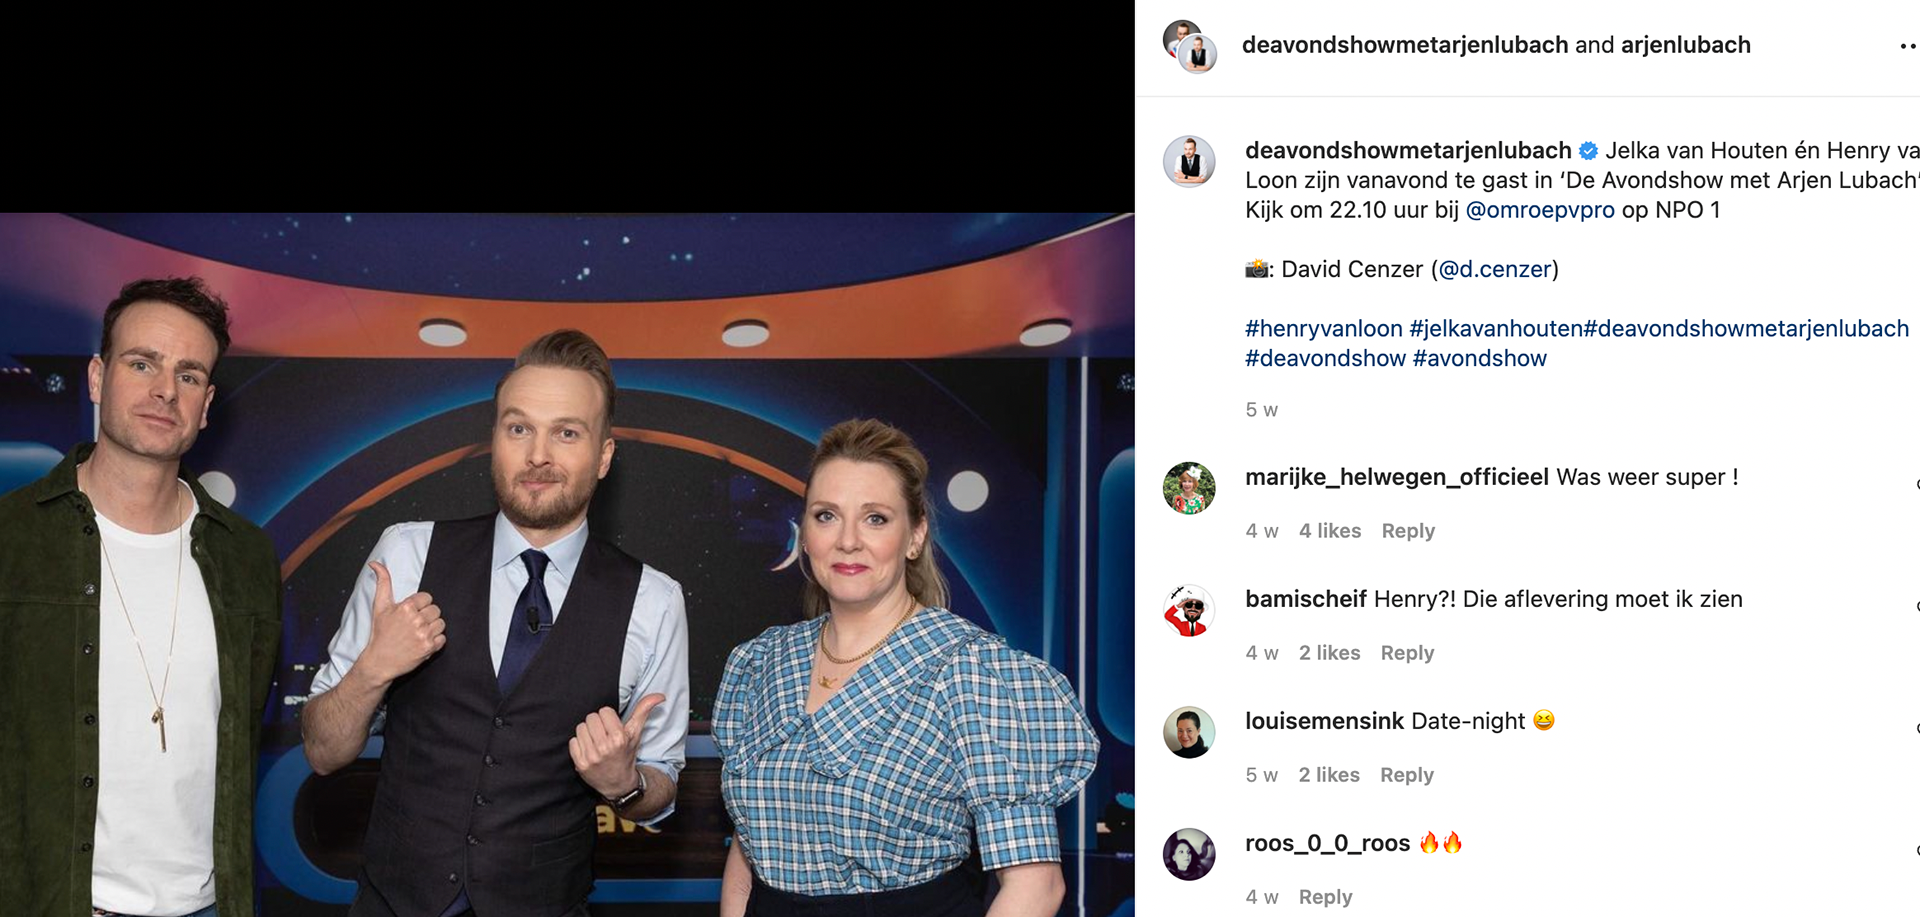Open louisemensink profile avatar
Viewport: 1920px width, 917px height.
click(1189, 732)
